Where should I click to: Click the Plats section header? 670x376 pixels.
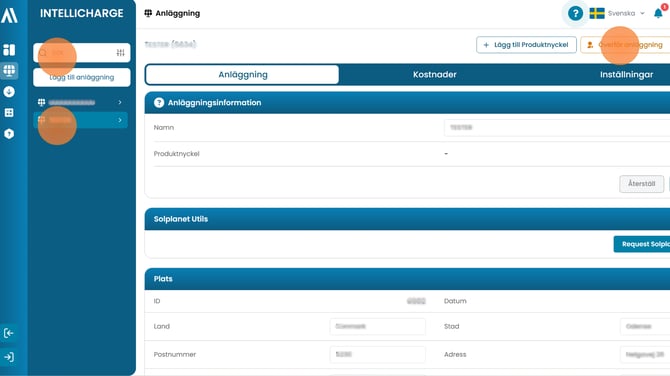pyautogui.click(x=407, y=279)
